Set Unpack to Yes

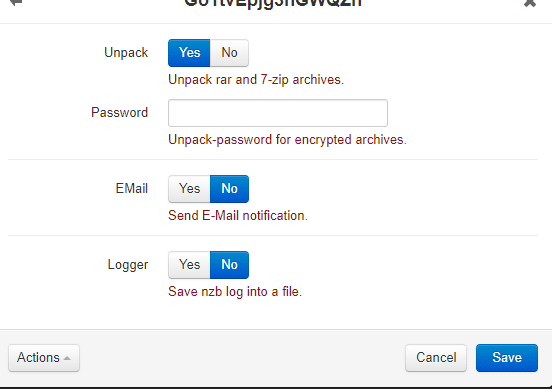[x=189, y=53]
